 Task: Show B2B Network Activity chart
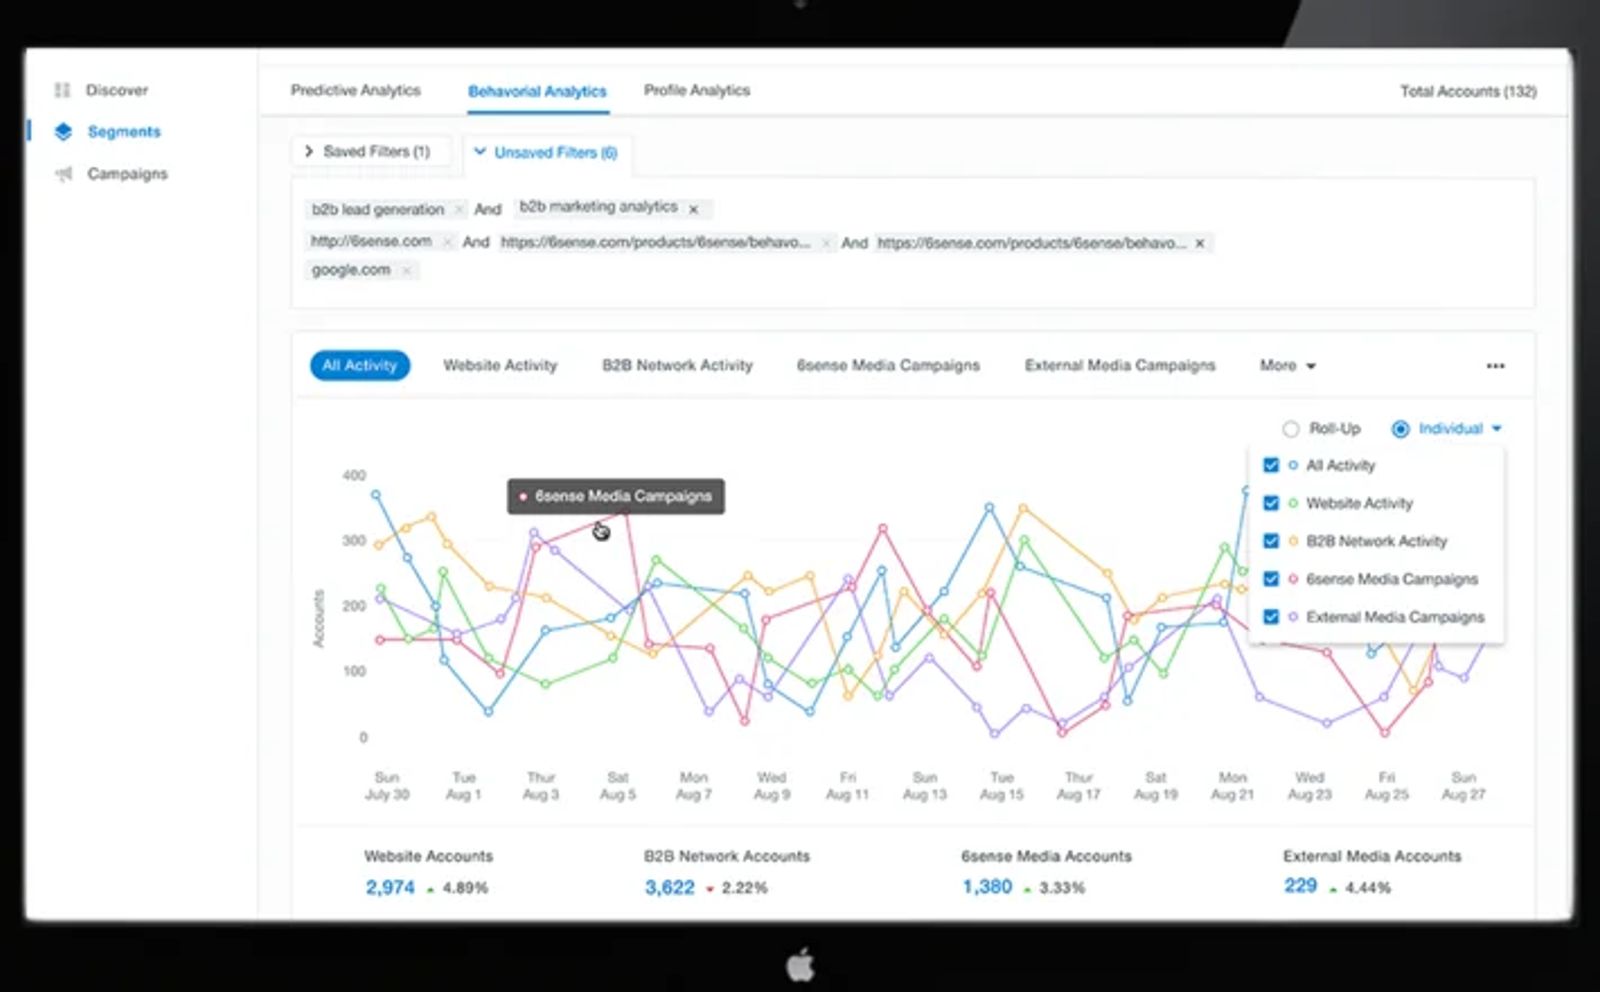pyautogui.click(x=677, y=366)
